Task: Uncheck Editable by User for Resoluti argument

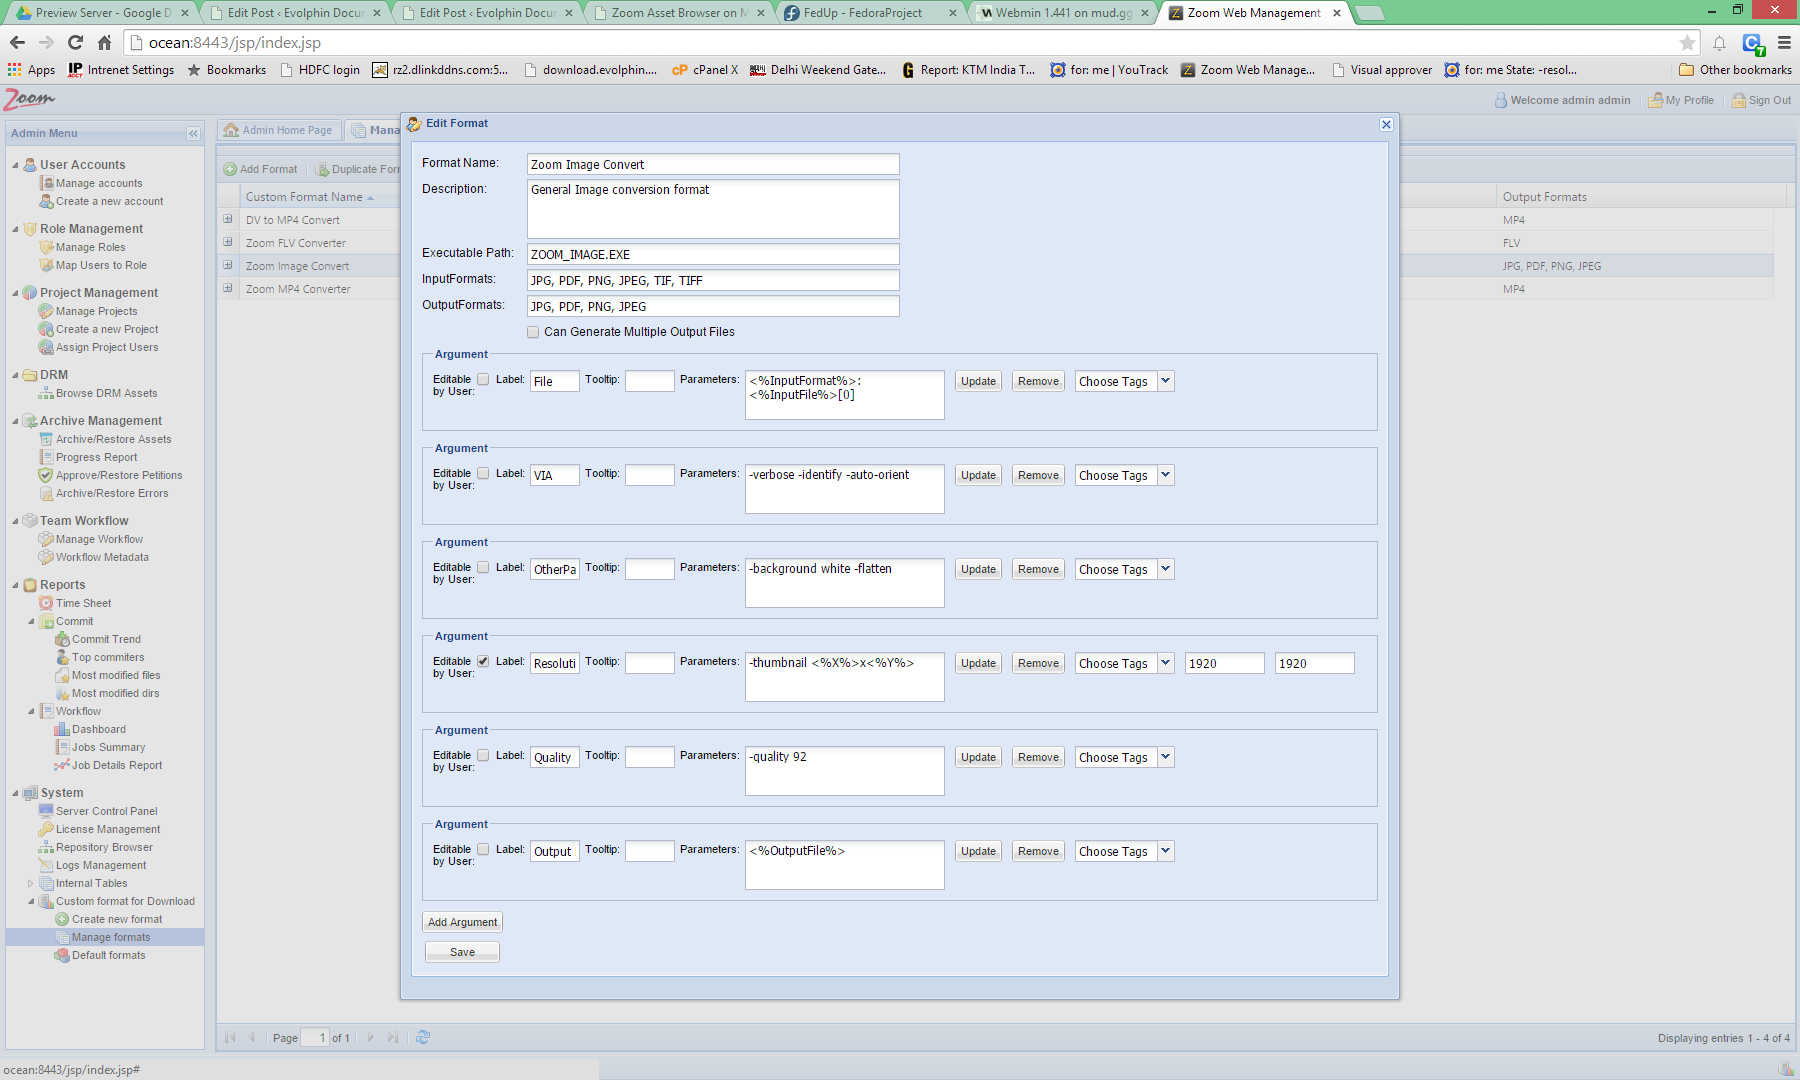Action: [x=483, y=661]
